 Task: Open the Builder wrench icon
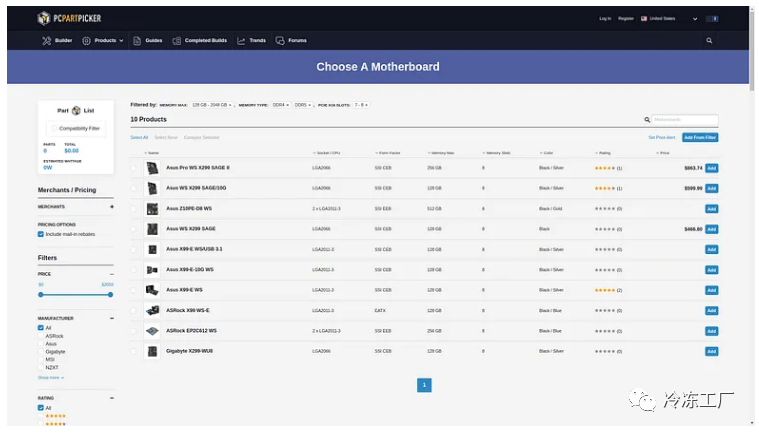(46, 41)
